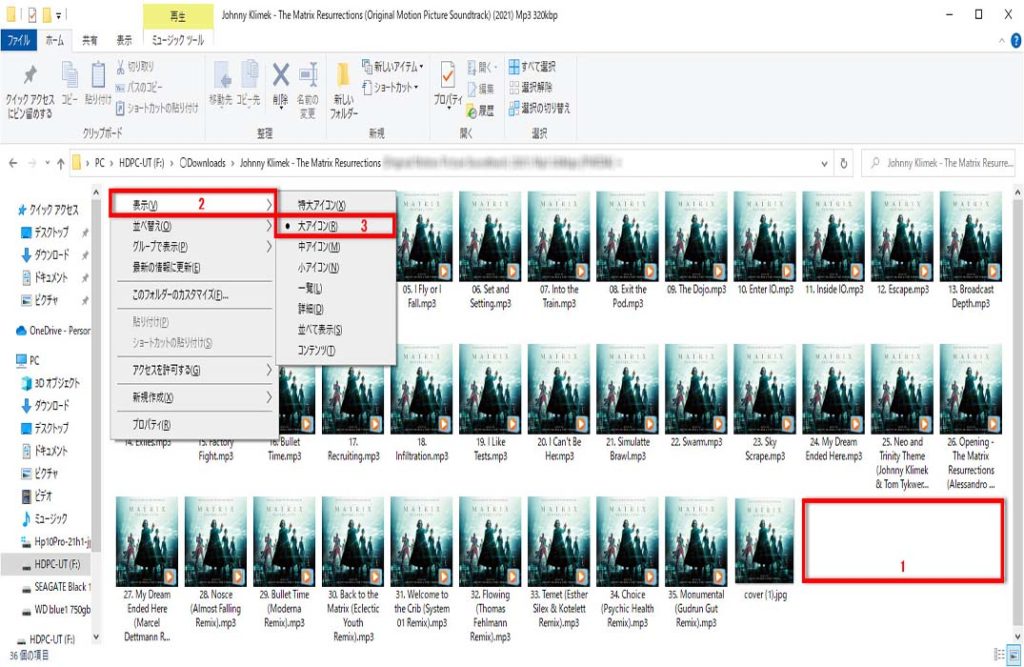Viewport: 1024px width, 667px height.
Task: Choose 特大アイコン in the view submenu
Action: coord(322,205)
